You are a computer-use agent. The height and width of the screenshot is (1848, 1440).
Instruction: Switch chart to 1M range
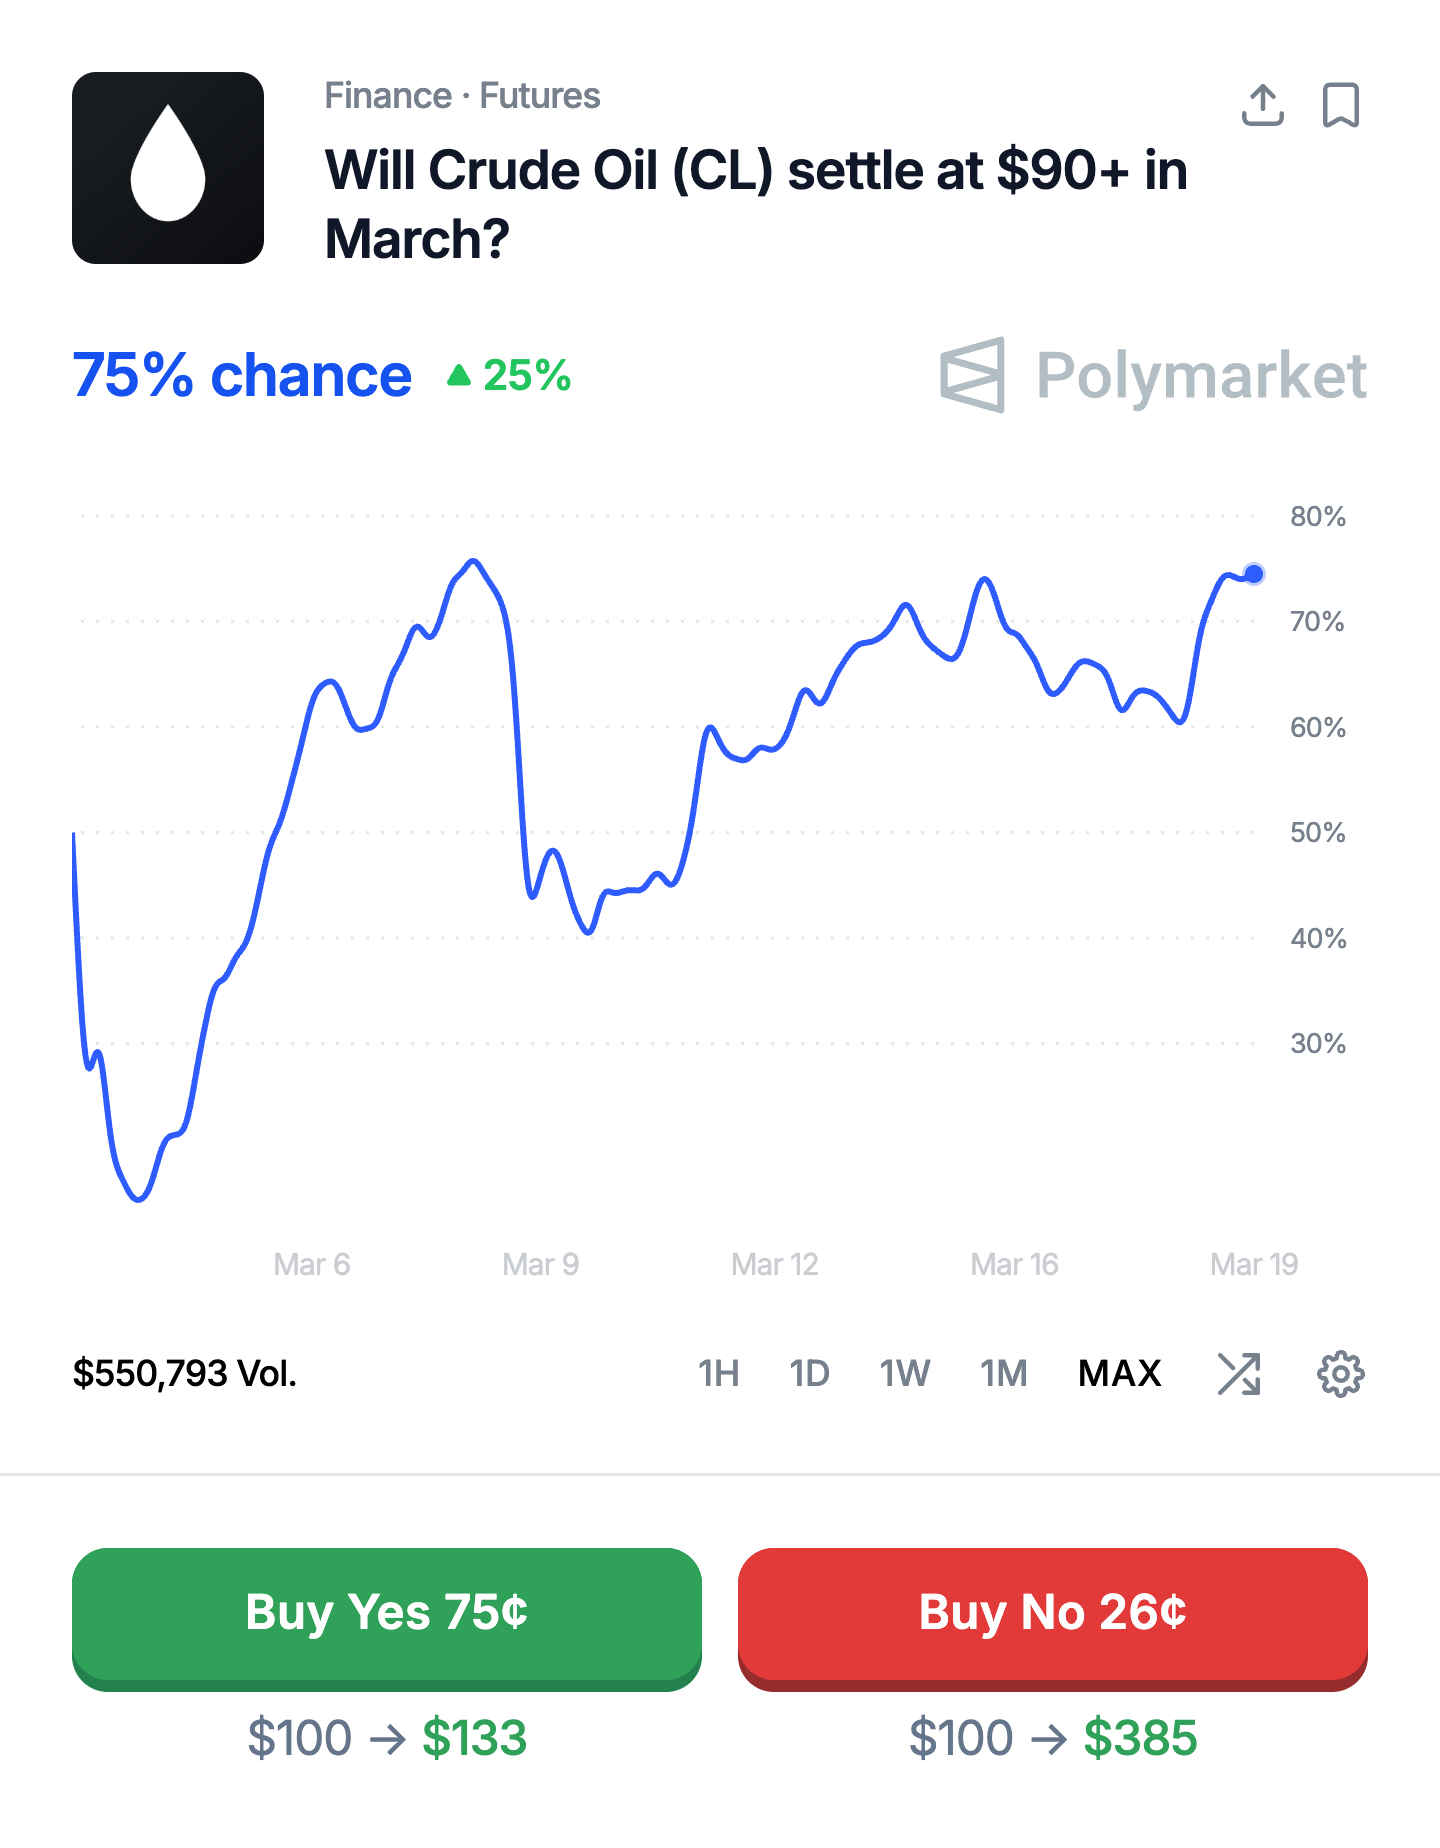1003,1374
